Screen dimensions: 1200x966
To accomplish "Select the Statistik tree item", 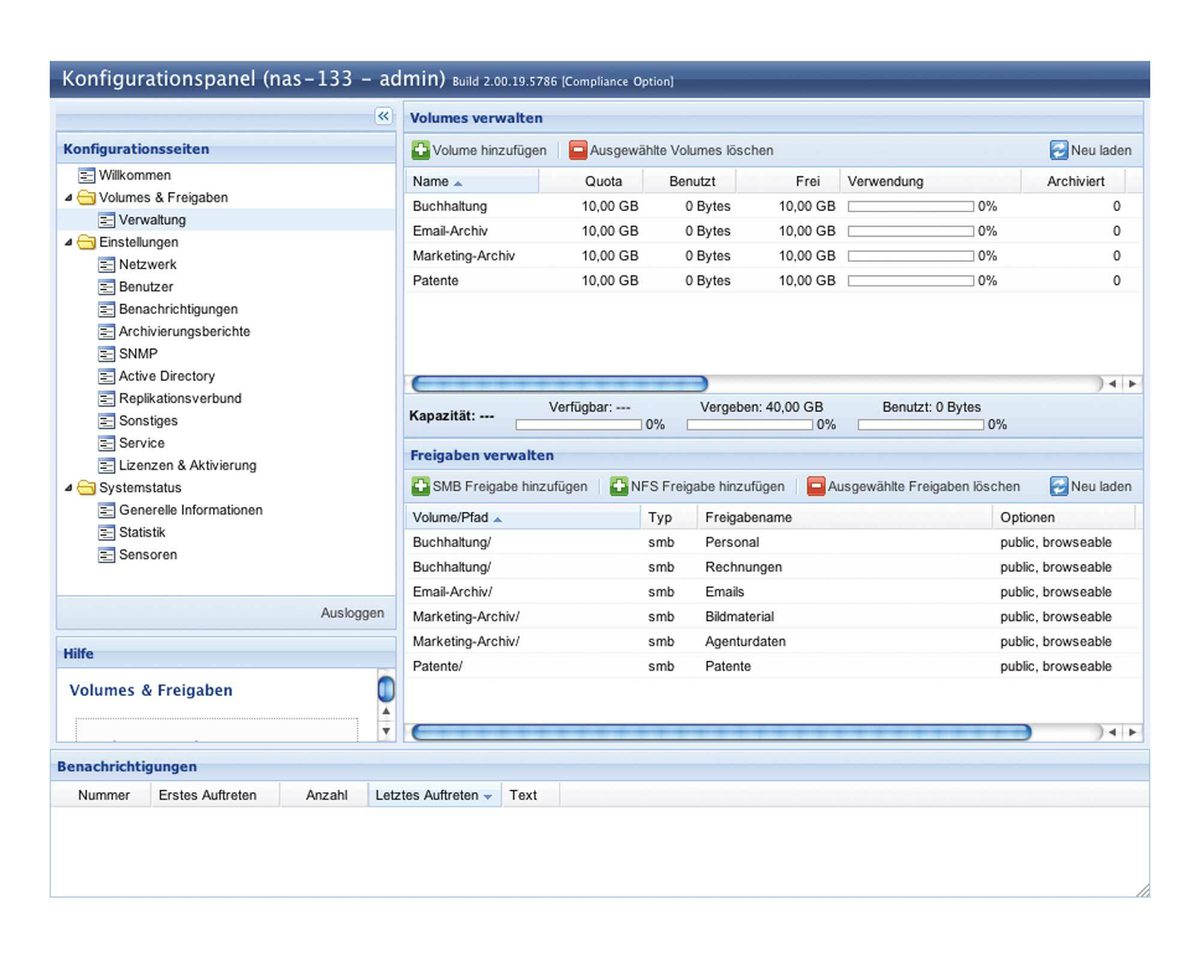I will (x=142, y=533).
